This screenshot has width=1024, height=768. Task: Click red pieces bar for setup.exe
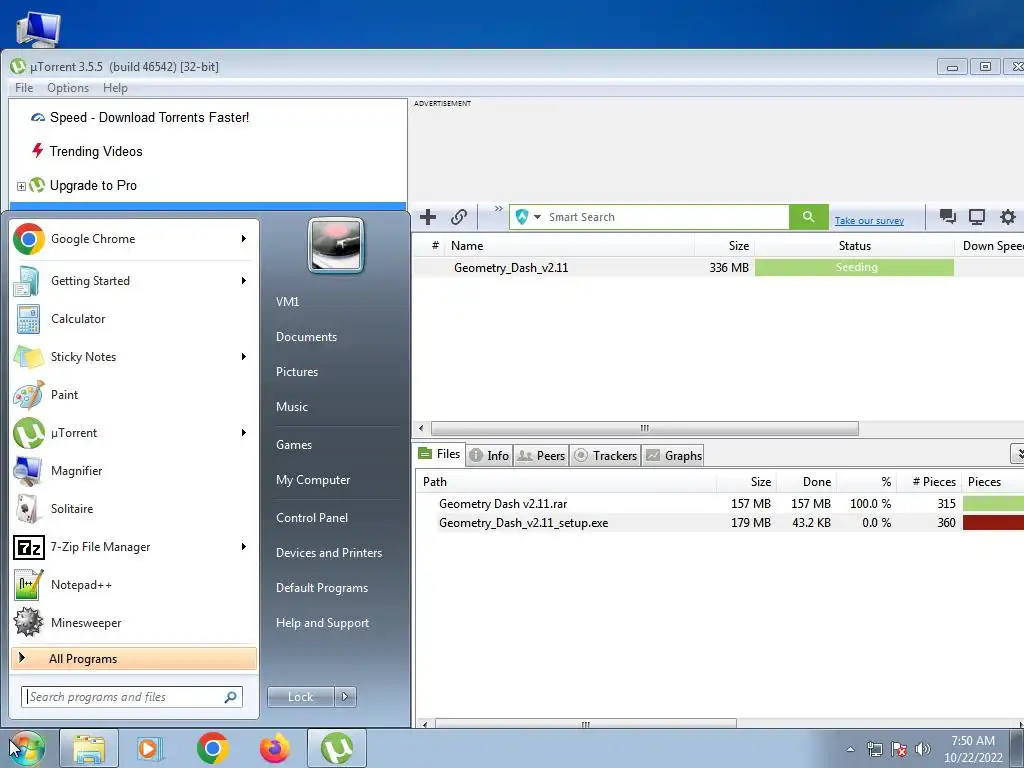(993, 522)
